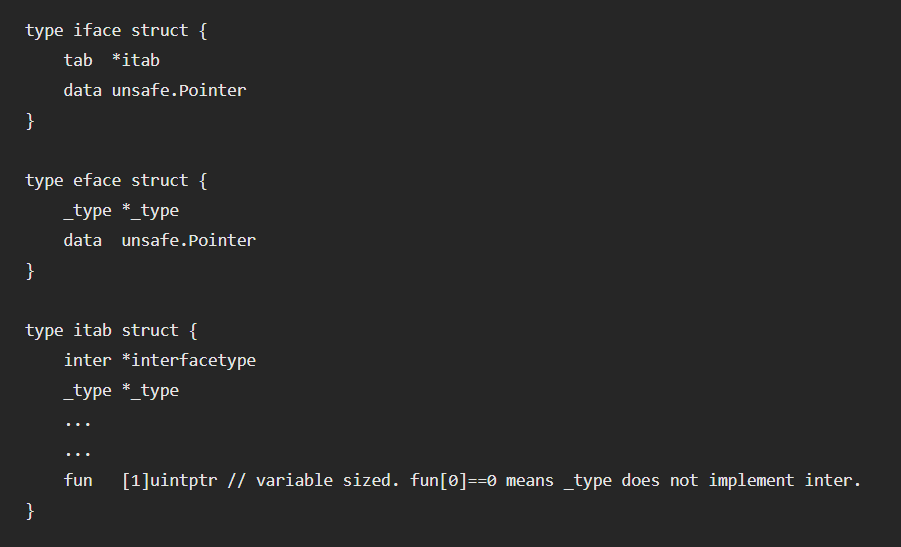The height and width of the screenshot is (547, 901).
Task: Click the "iface" struct name
Action: tap(97, 30)
